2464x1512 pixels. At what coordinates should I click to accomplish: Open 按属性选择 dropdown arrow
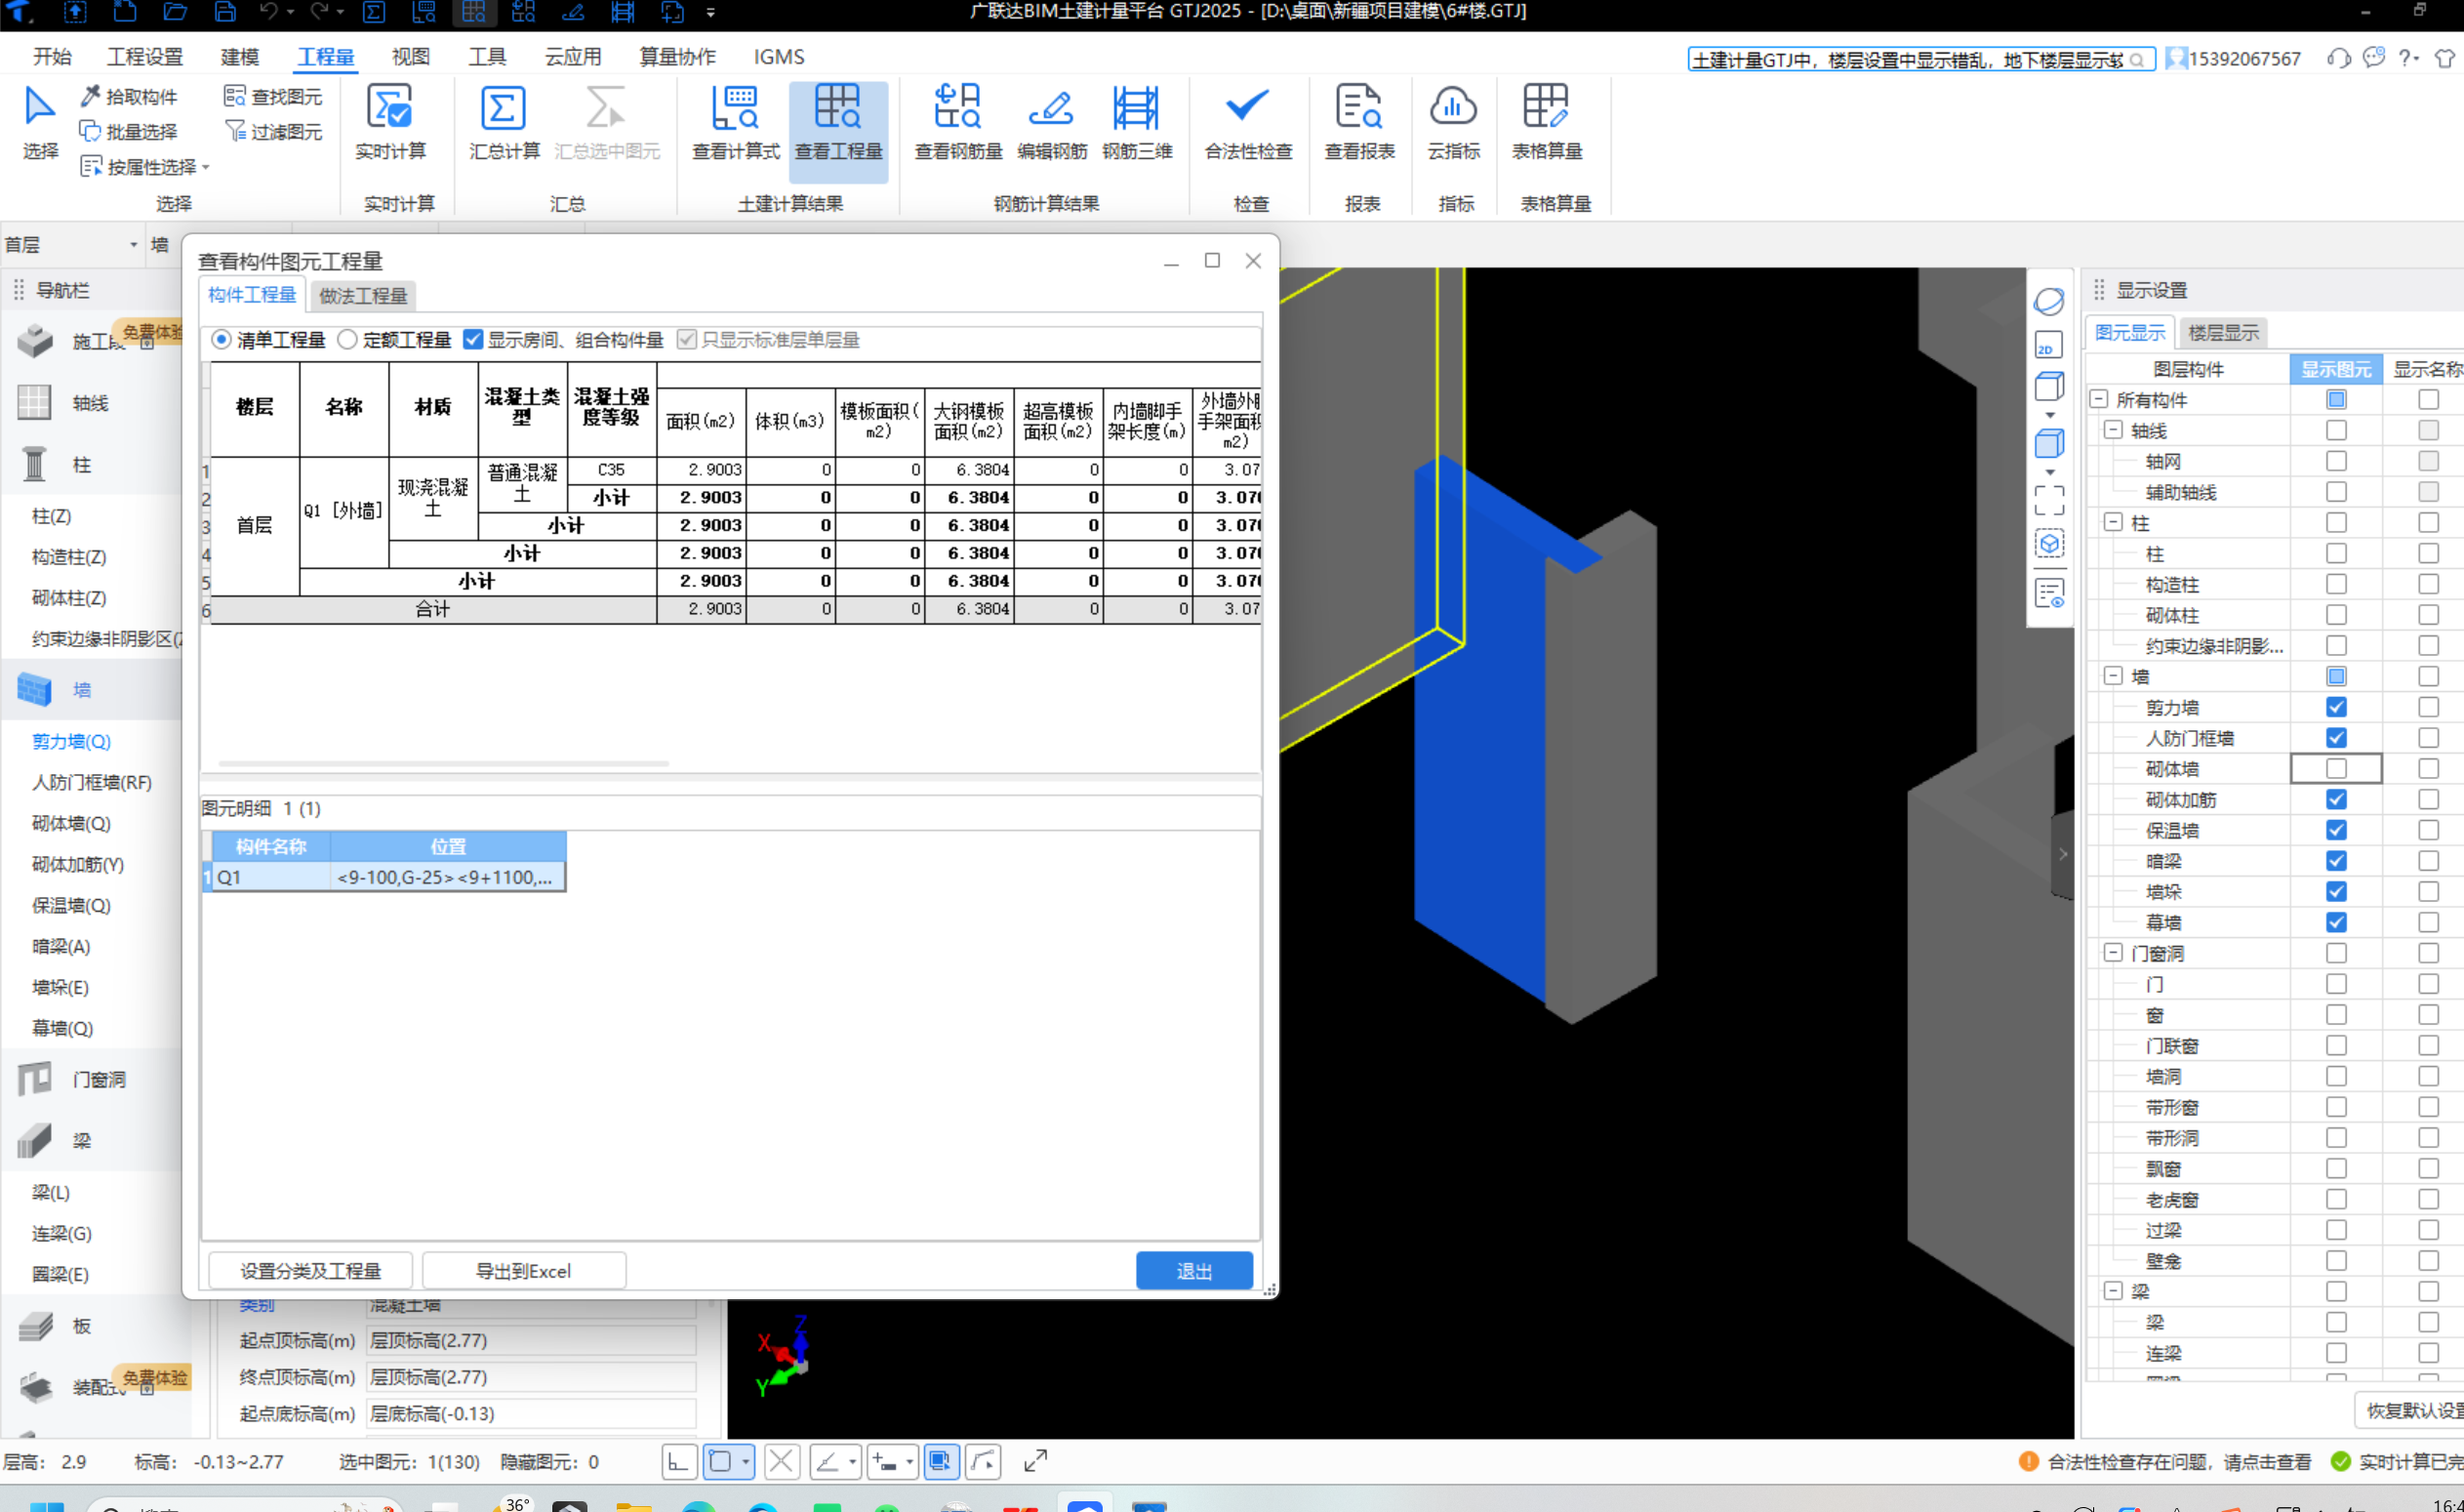pos(206,167)
